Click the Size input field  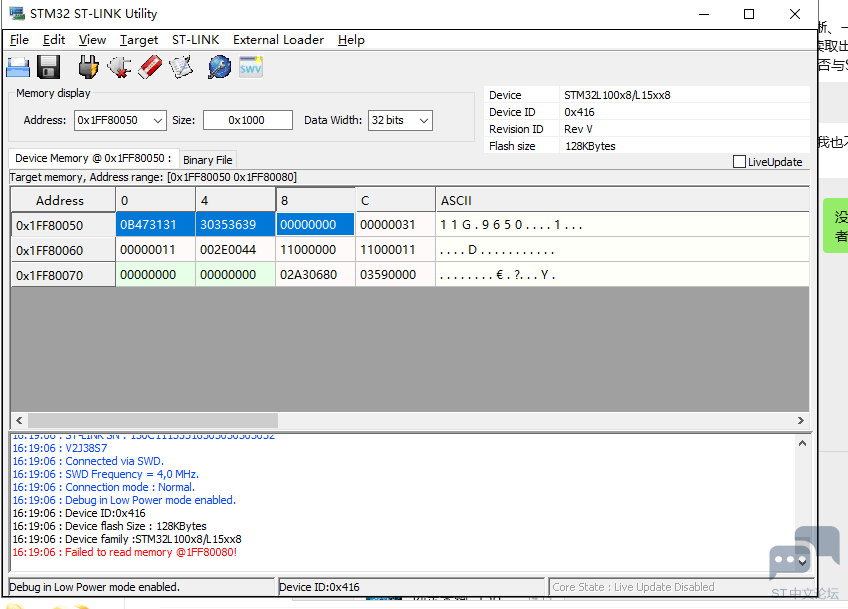[x=248, y=120]
